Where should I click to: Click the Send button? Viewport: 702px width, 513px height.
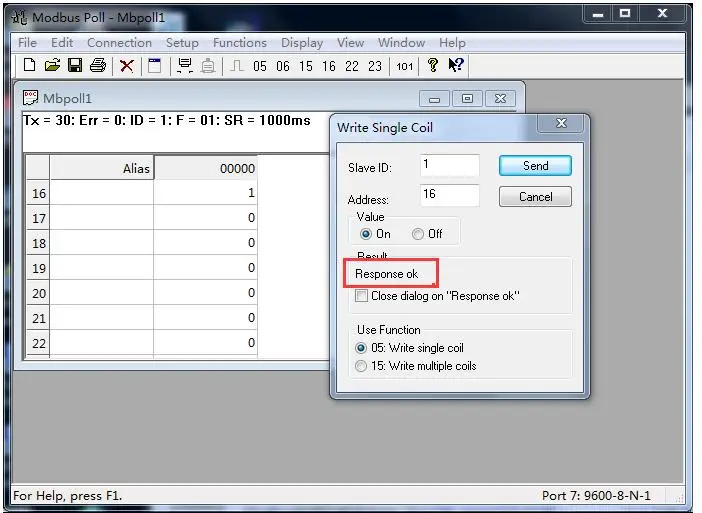[x=535, y=166]
